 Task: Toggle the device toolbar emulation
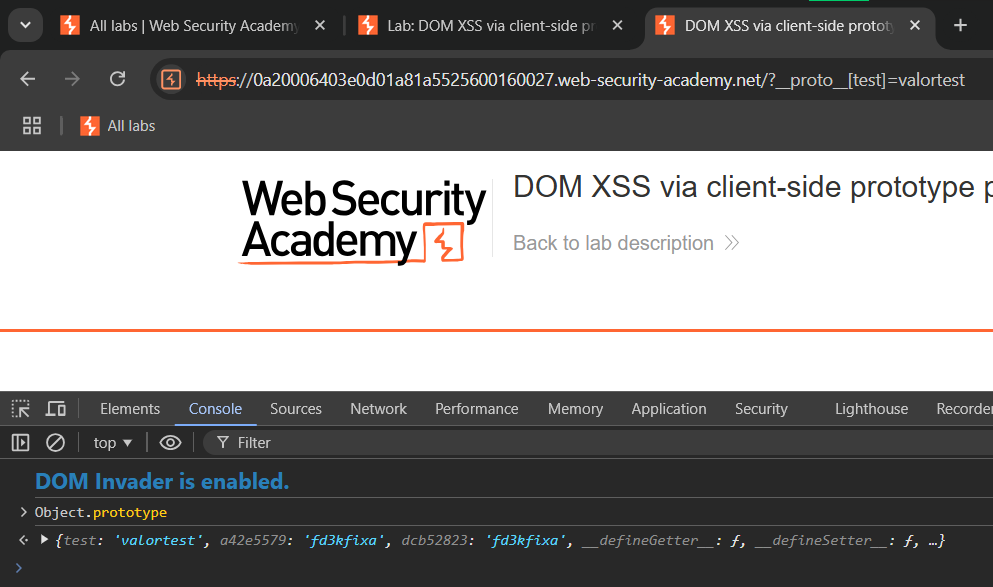coord(56,409)
